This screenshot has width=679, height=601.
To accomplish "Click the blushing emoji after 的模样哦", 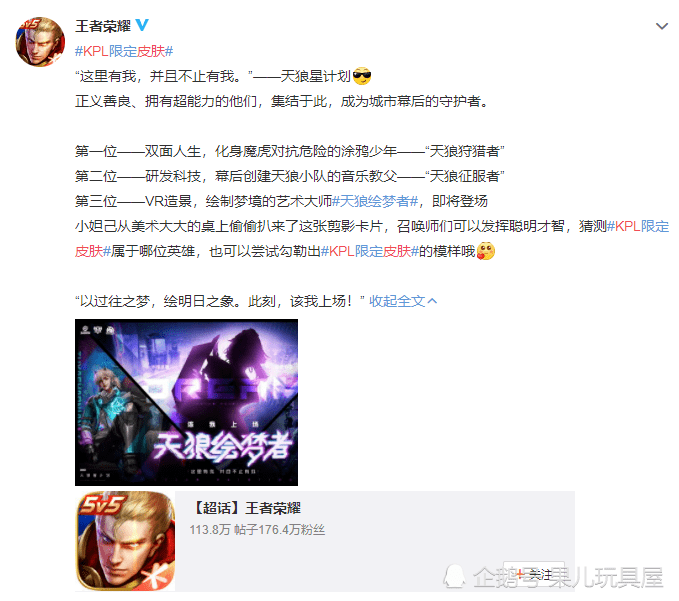I will [485, 251].
